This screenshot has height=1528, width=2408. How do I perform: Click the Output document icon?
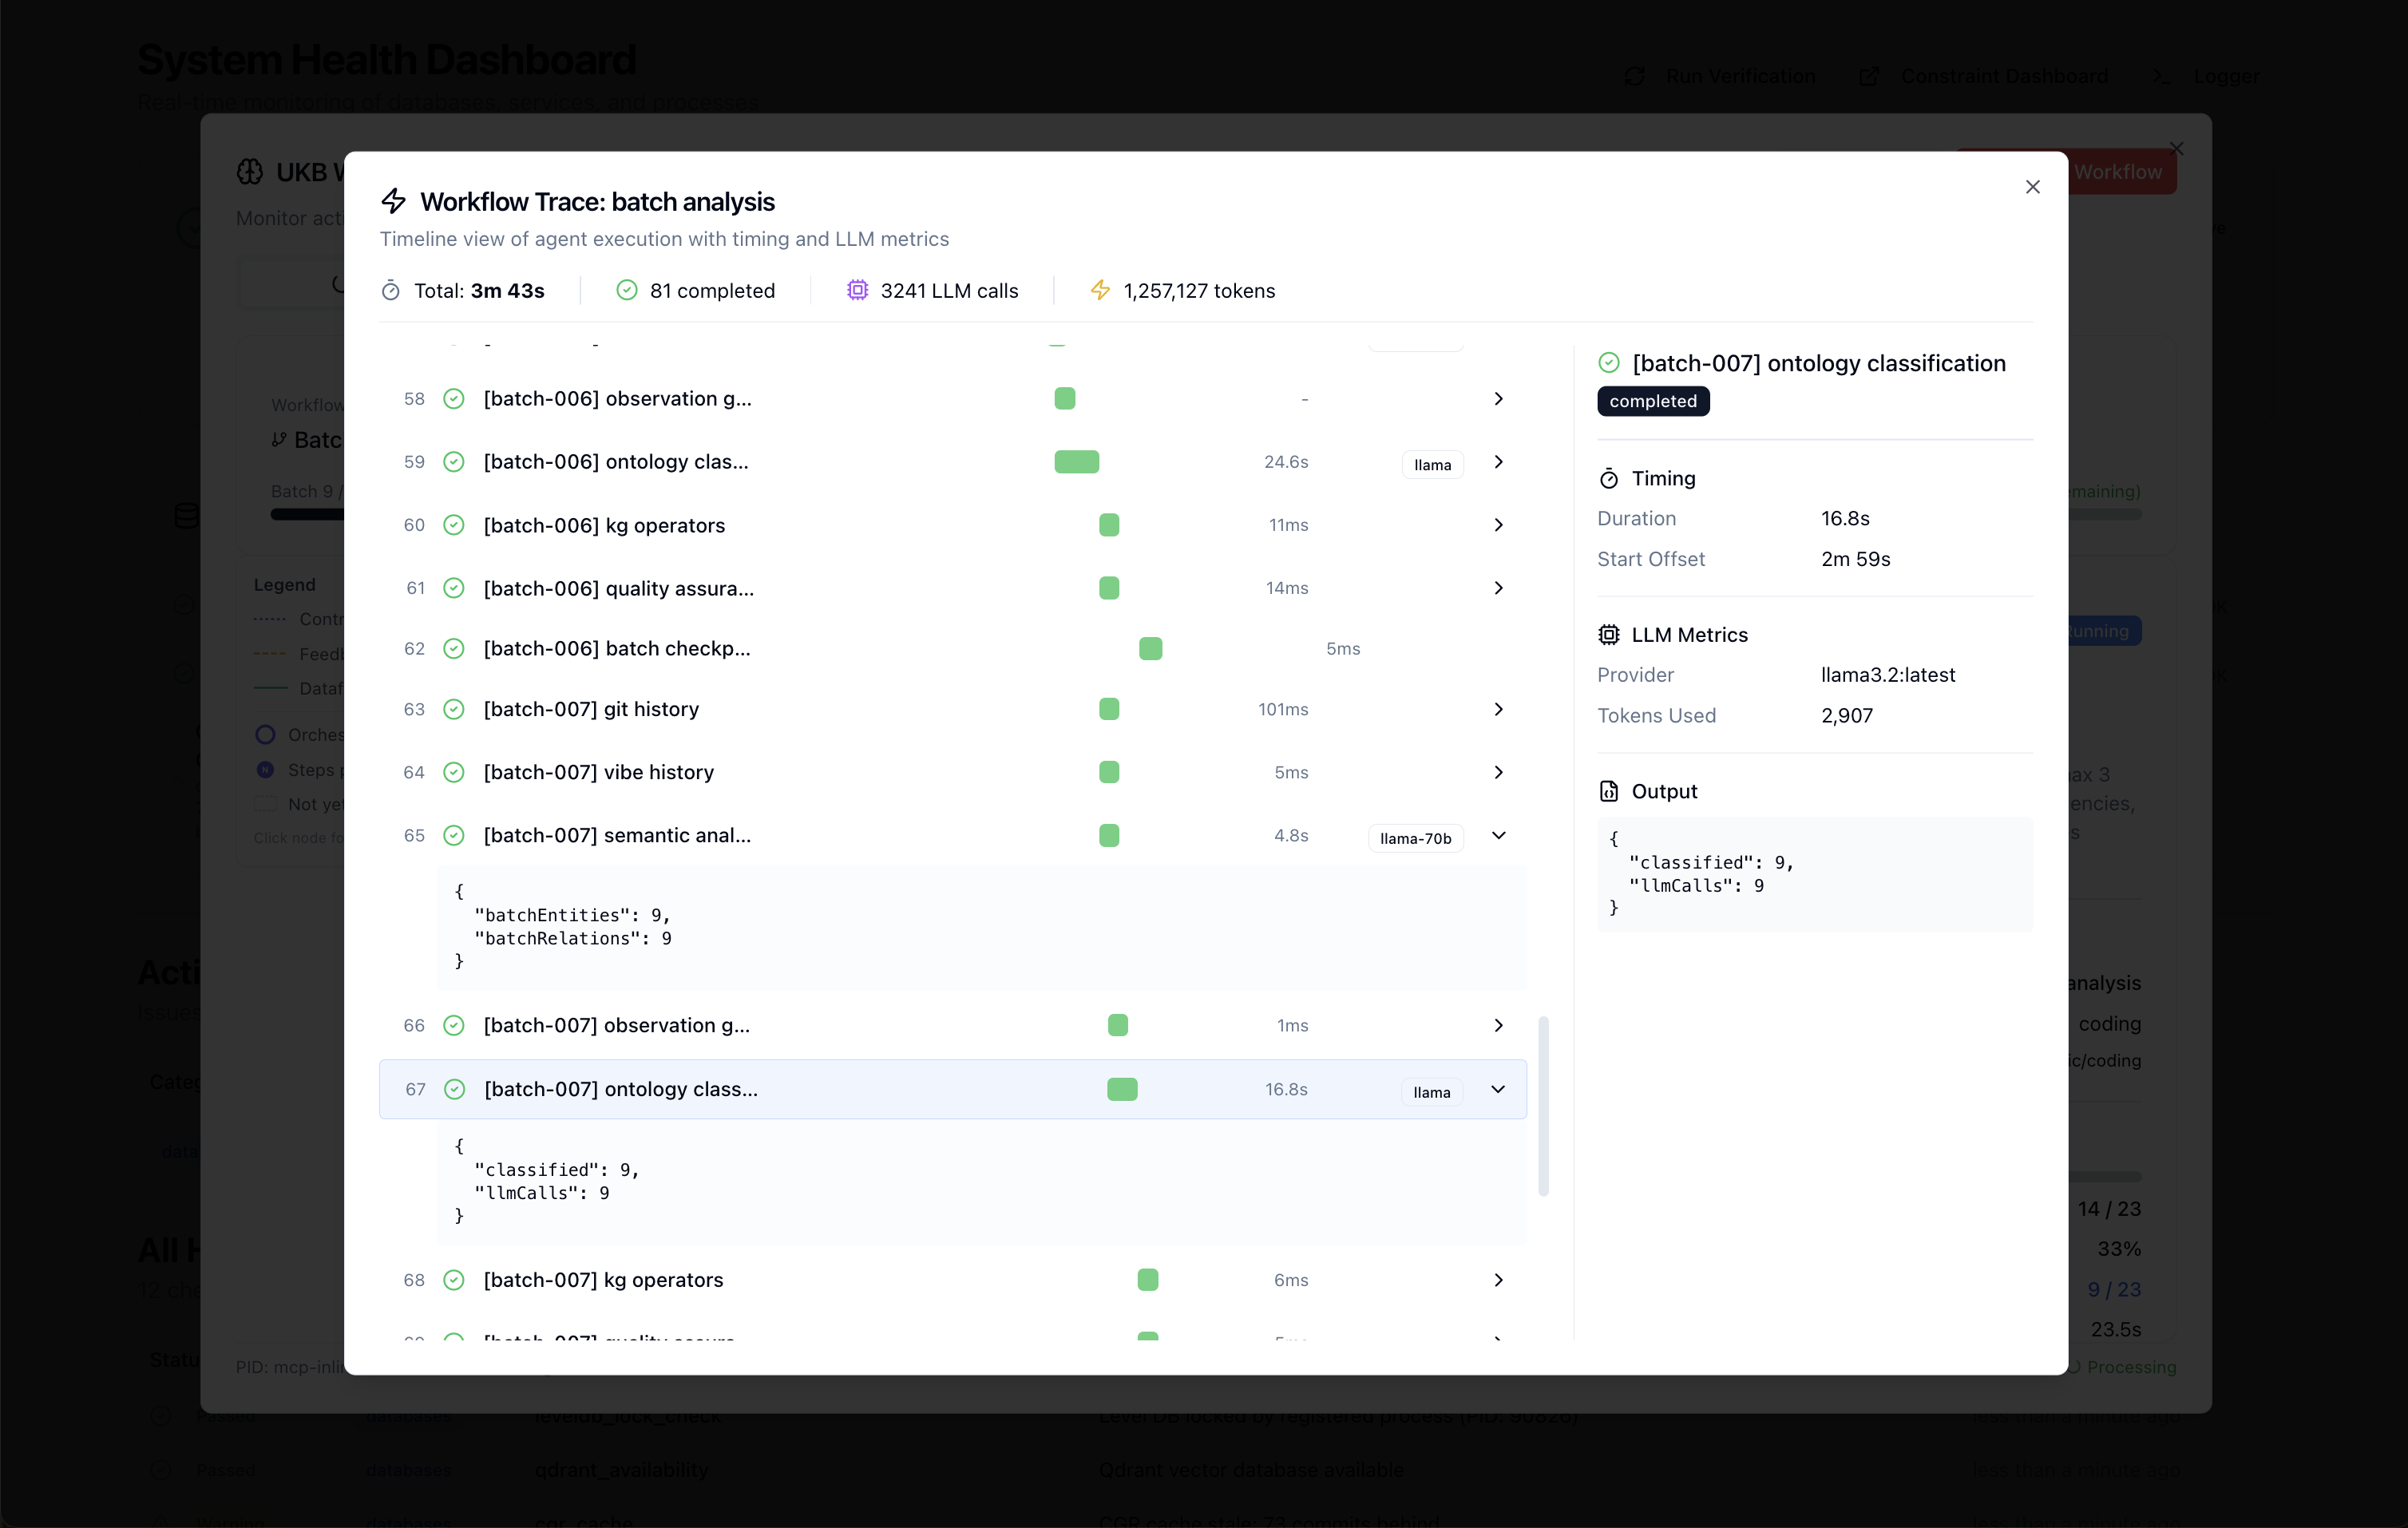(x=1609, y=791)
